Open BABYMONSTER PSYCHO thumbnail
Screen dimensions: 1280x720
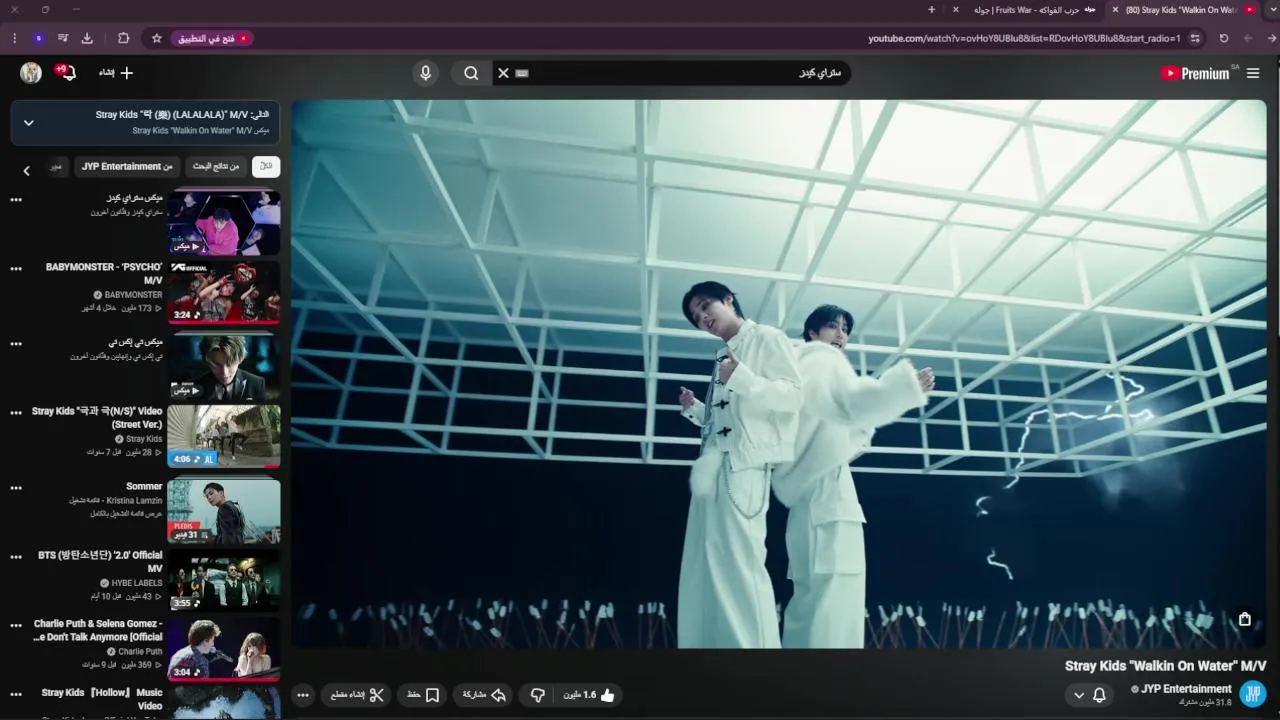coord(224,293)
